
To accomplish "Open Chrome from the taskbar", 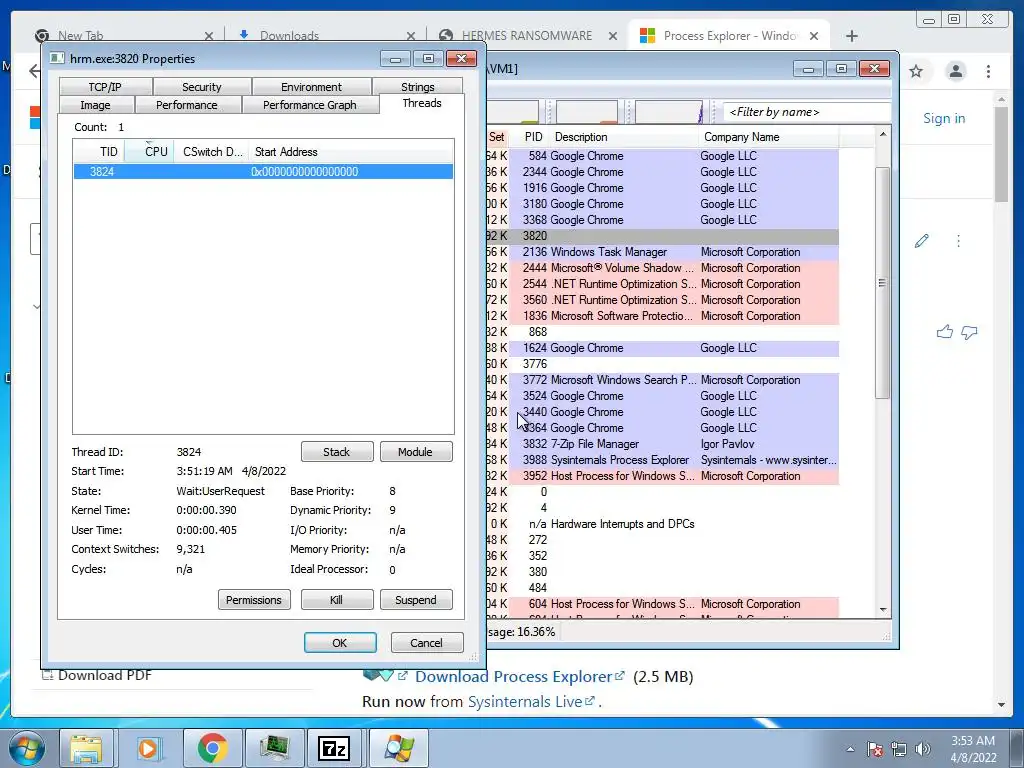I will point(212,748).
